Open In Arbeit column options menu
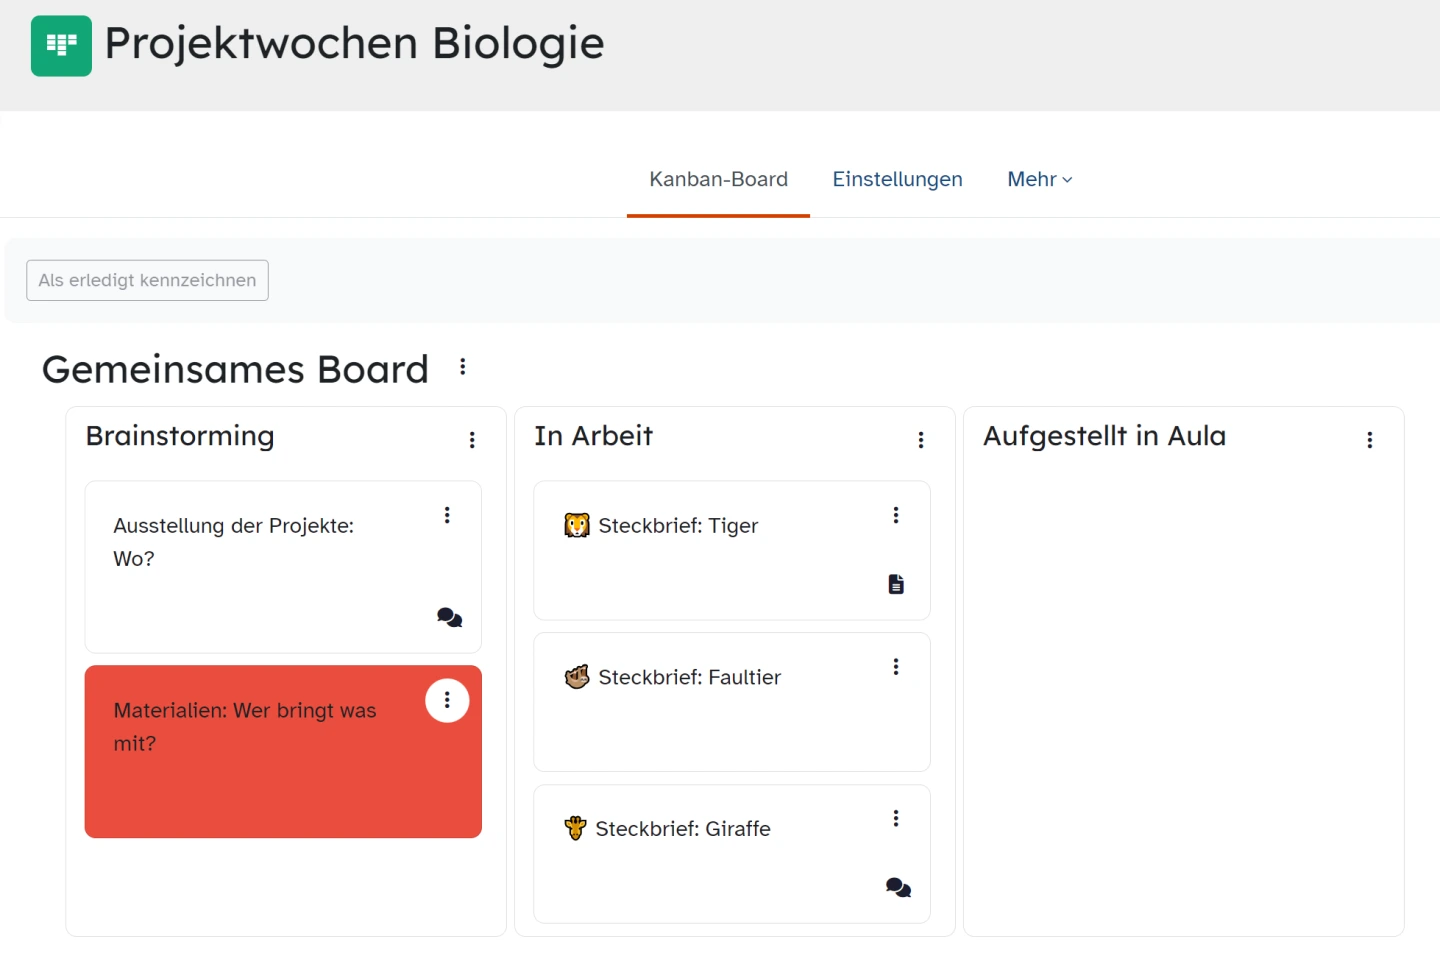The image size is (1440, 953). click(x=921, y=440)
